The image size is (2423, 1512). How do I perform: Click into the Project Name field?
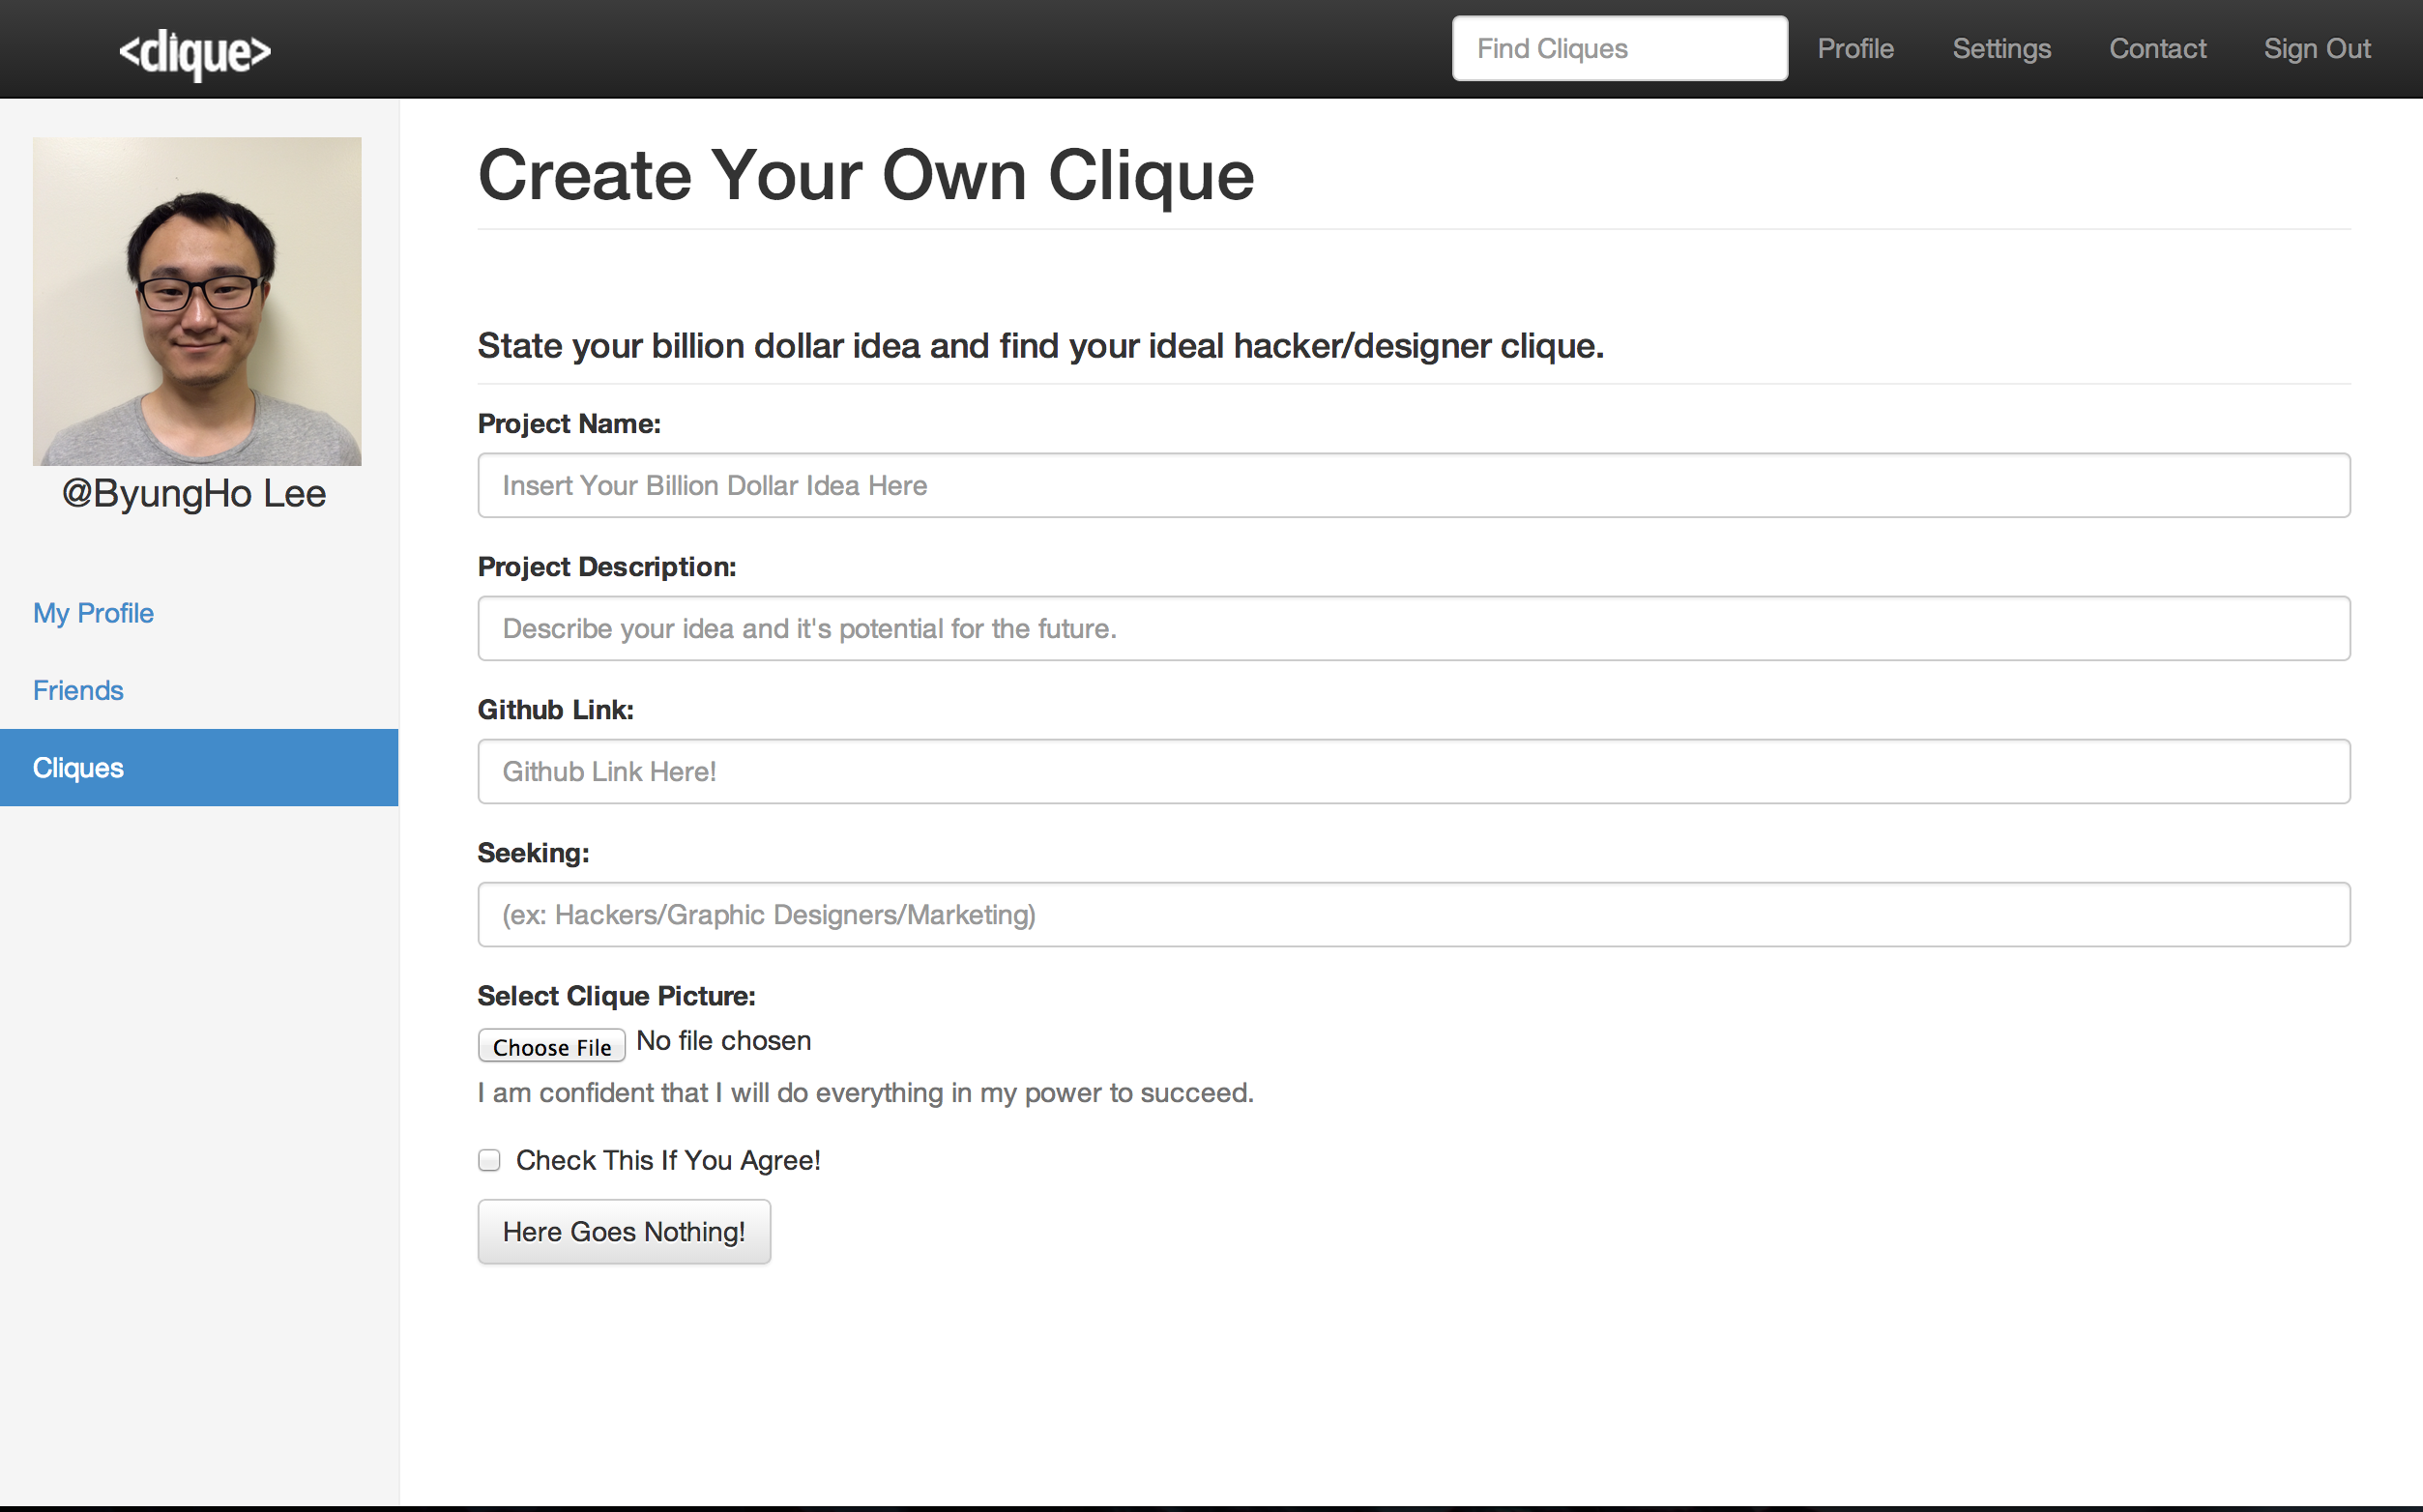pos(1413,486)
